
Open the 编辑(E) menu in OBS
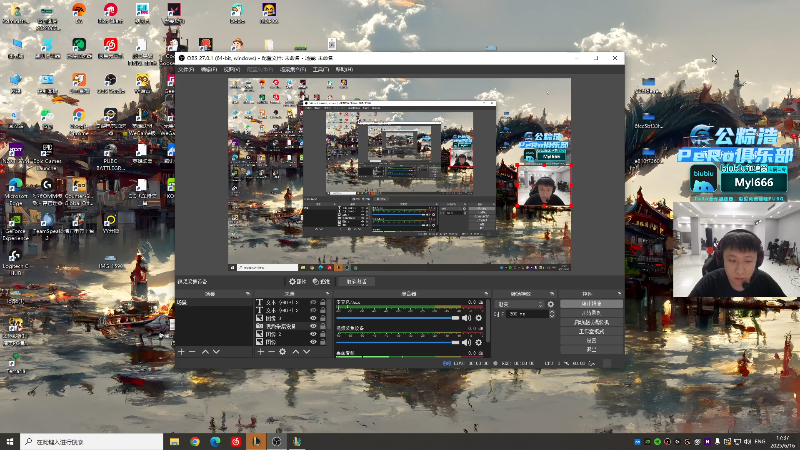click(x=208, y=69)
